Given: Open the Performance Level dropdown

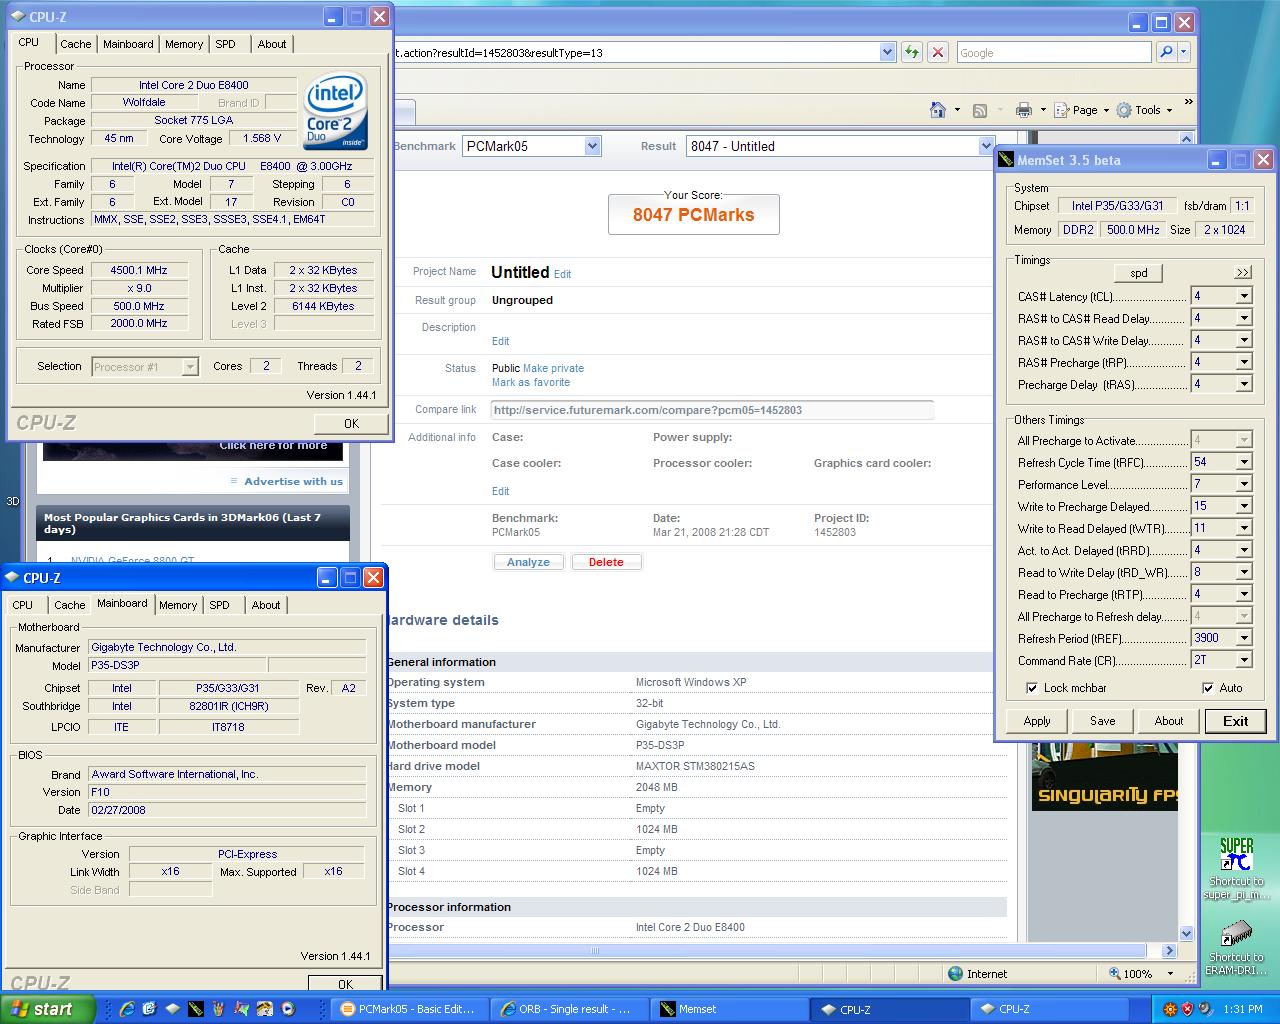Looking at the screenshot, I should (1244, 484).
